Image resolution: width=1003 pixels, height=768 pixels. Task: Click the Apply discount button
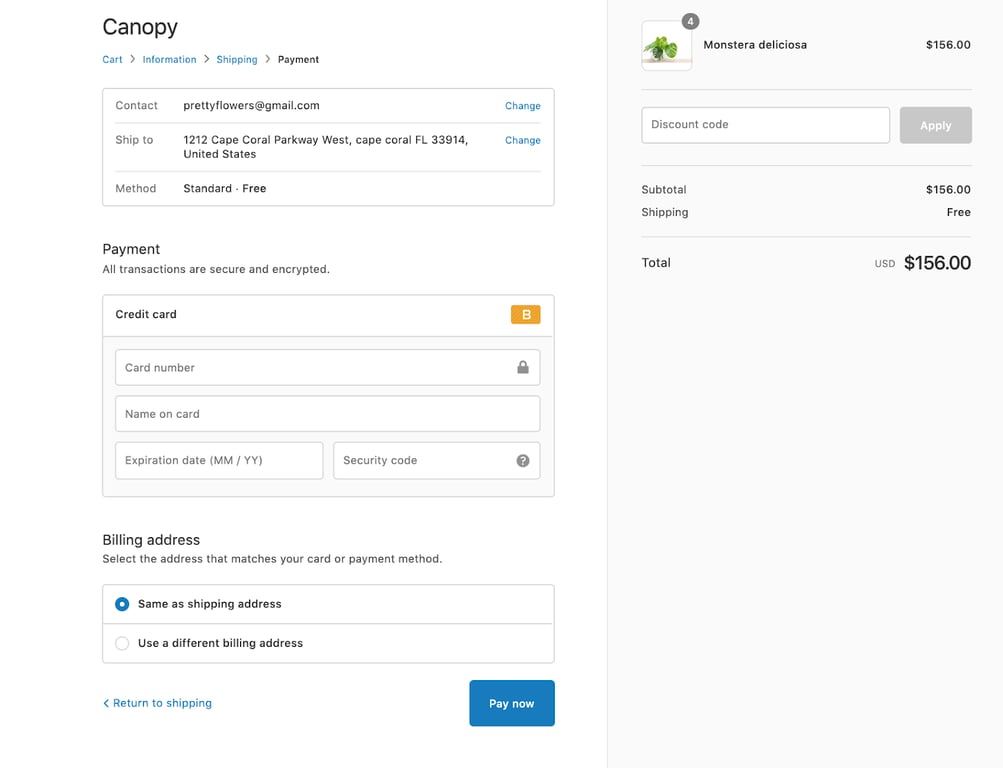tap(935, 125)
